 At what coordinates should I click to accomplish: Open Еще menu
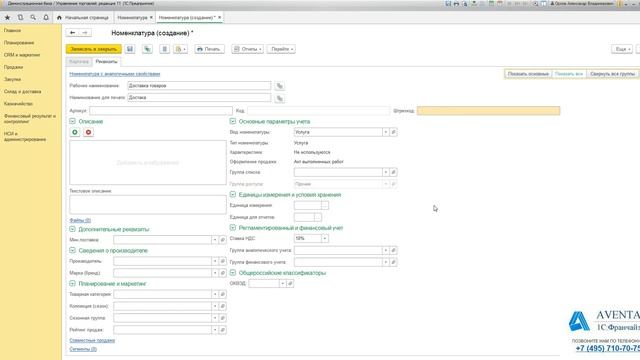(x=622, y=49)
